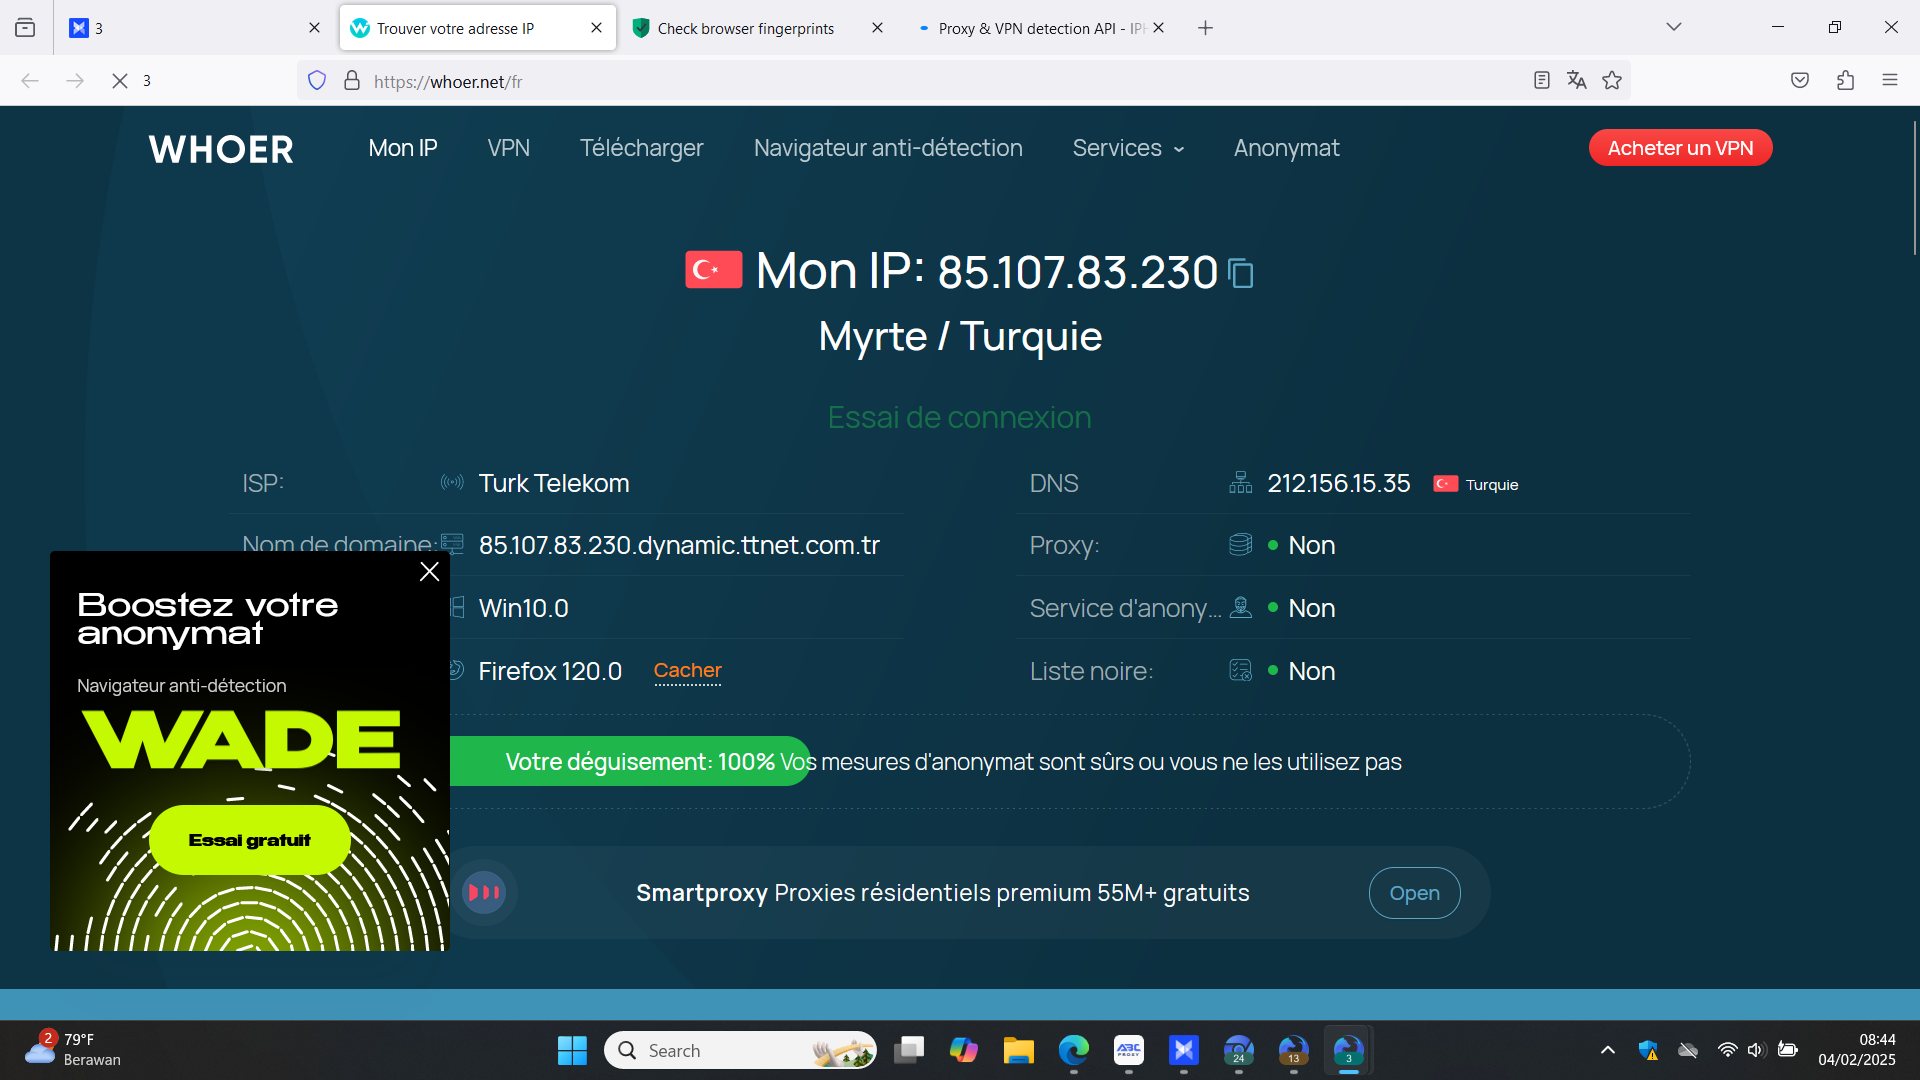Open Navigateur anti-détection in the nav
The width and height of the screenshot is (1920, 1080).
click(x=888, y=148)
